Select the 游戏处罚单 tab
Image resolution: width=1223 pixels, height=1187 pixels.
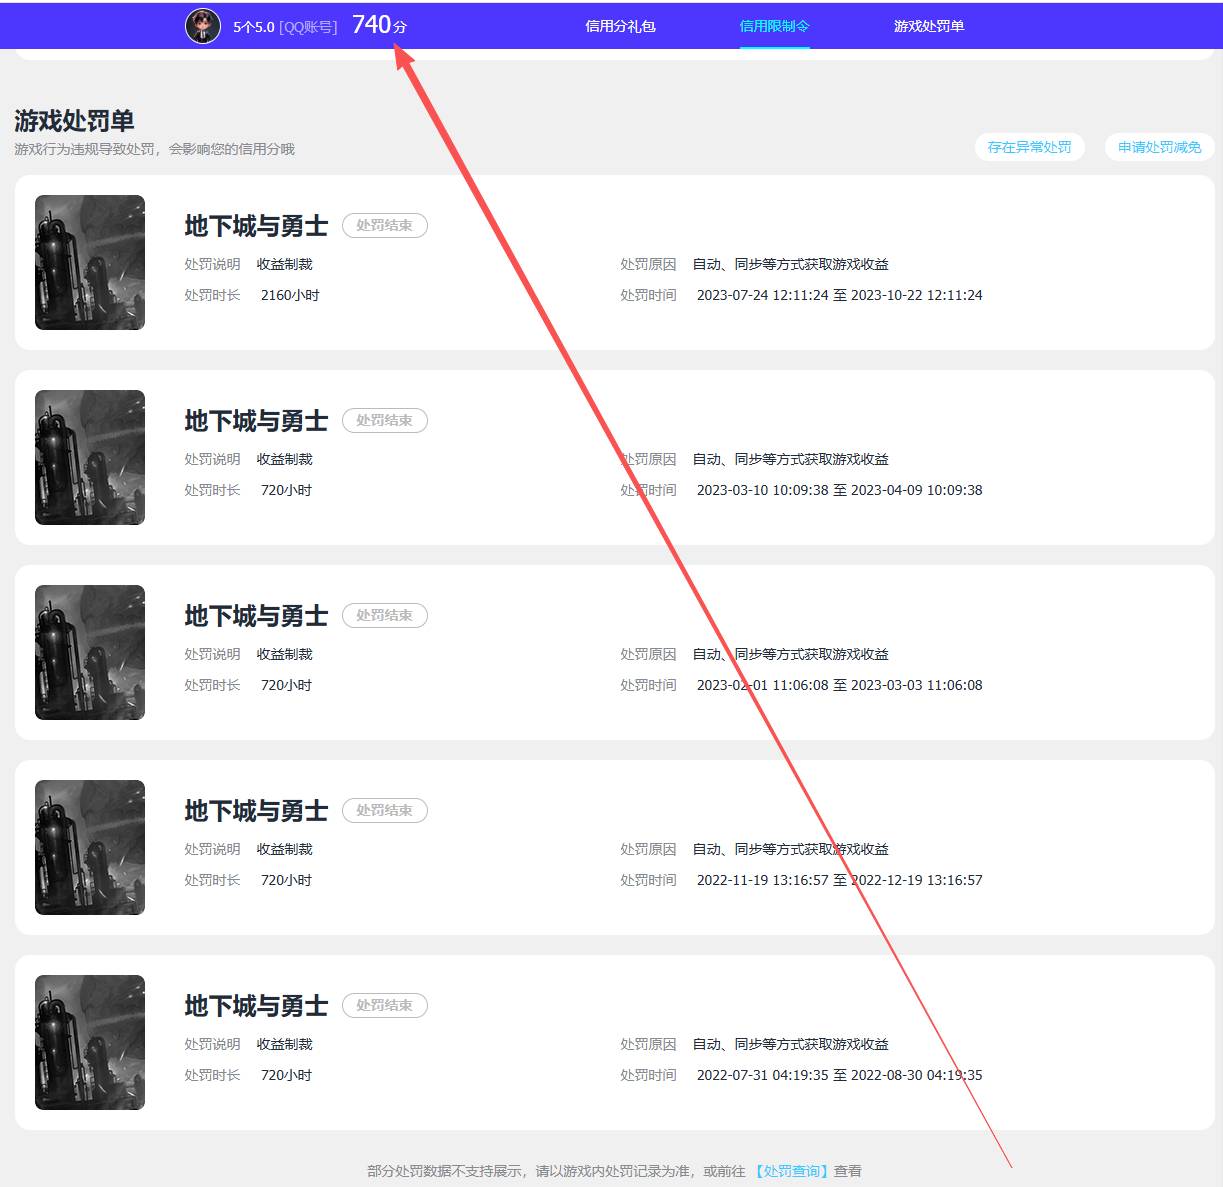click(928, 26)
